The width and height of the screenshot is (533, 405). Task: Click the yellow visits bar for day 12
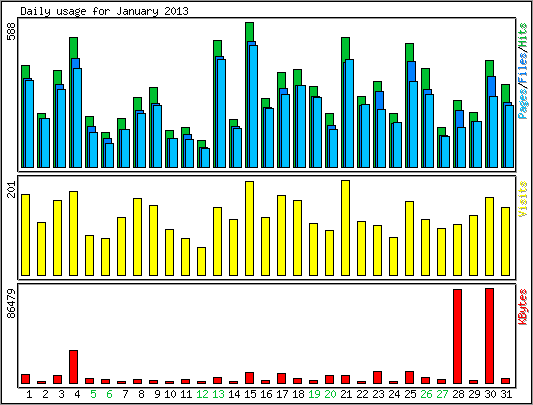(202, 261)
